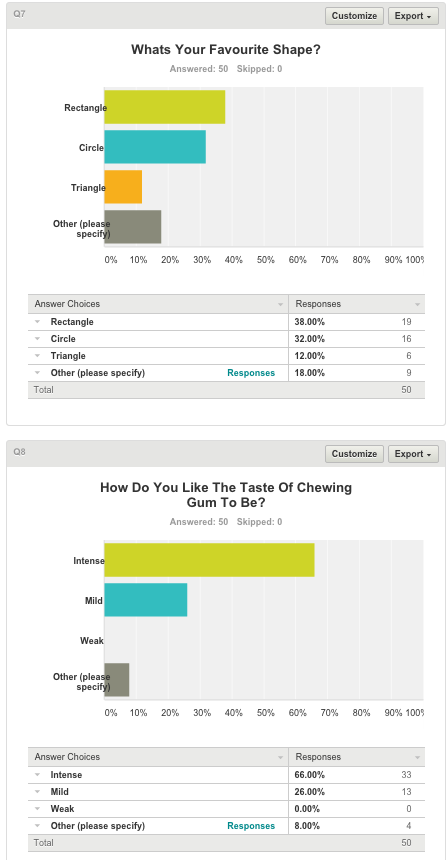Screen dimensions: 448x860
Task: Expand the Weak row arrow
Action: (38, 809)
